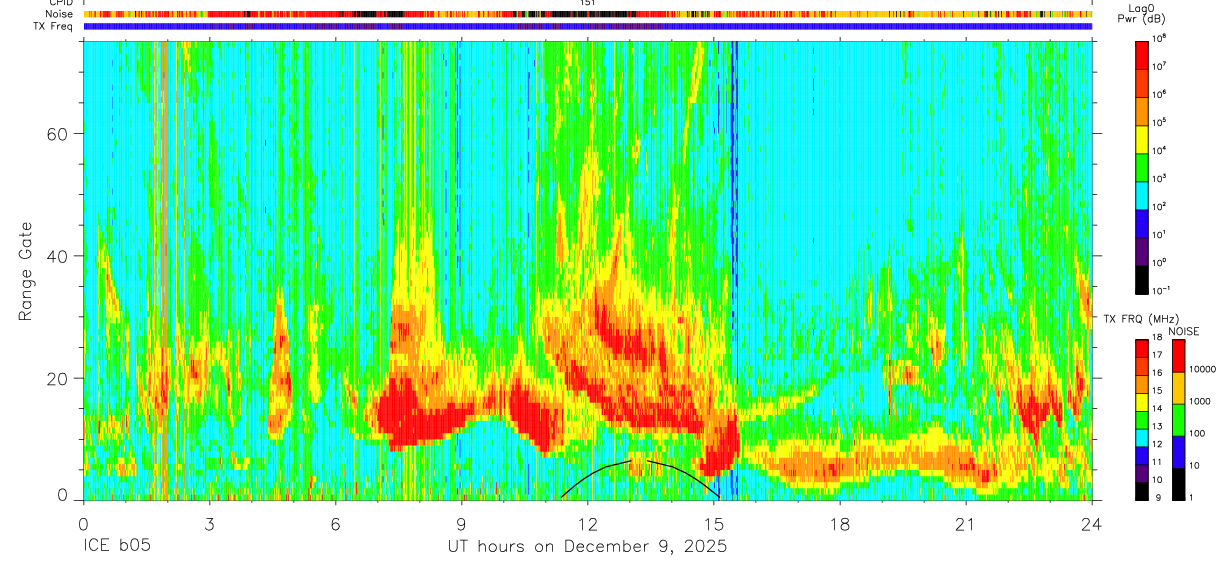Click the 'UT hours on December 9, 2025' title
1228x567 pixels.
[587, 547]
